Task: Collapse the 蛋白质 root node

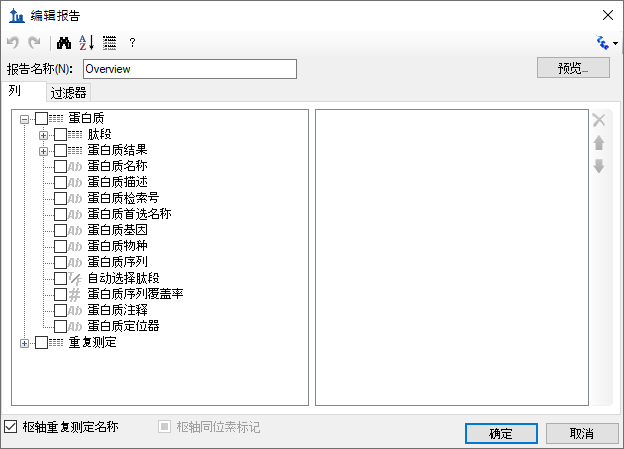Action: (x=24, y=119)
